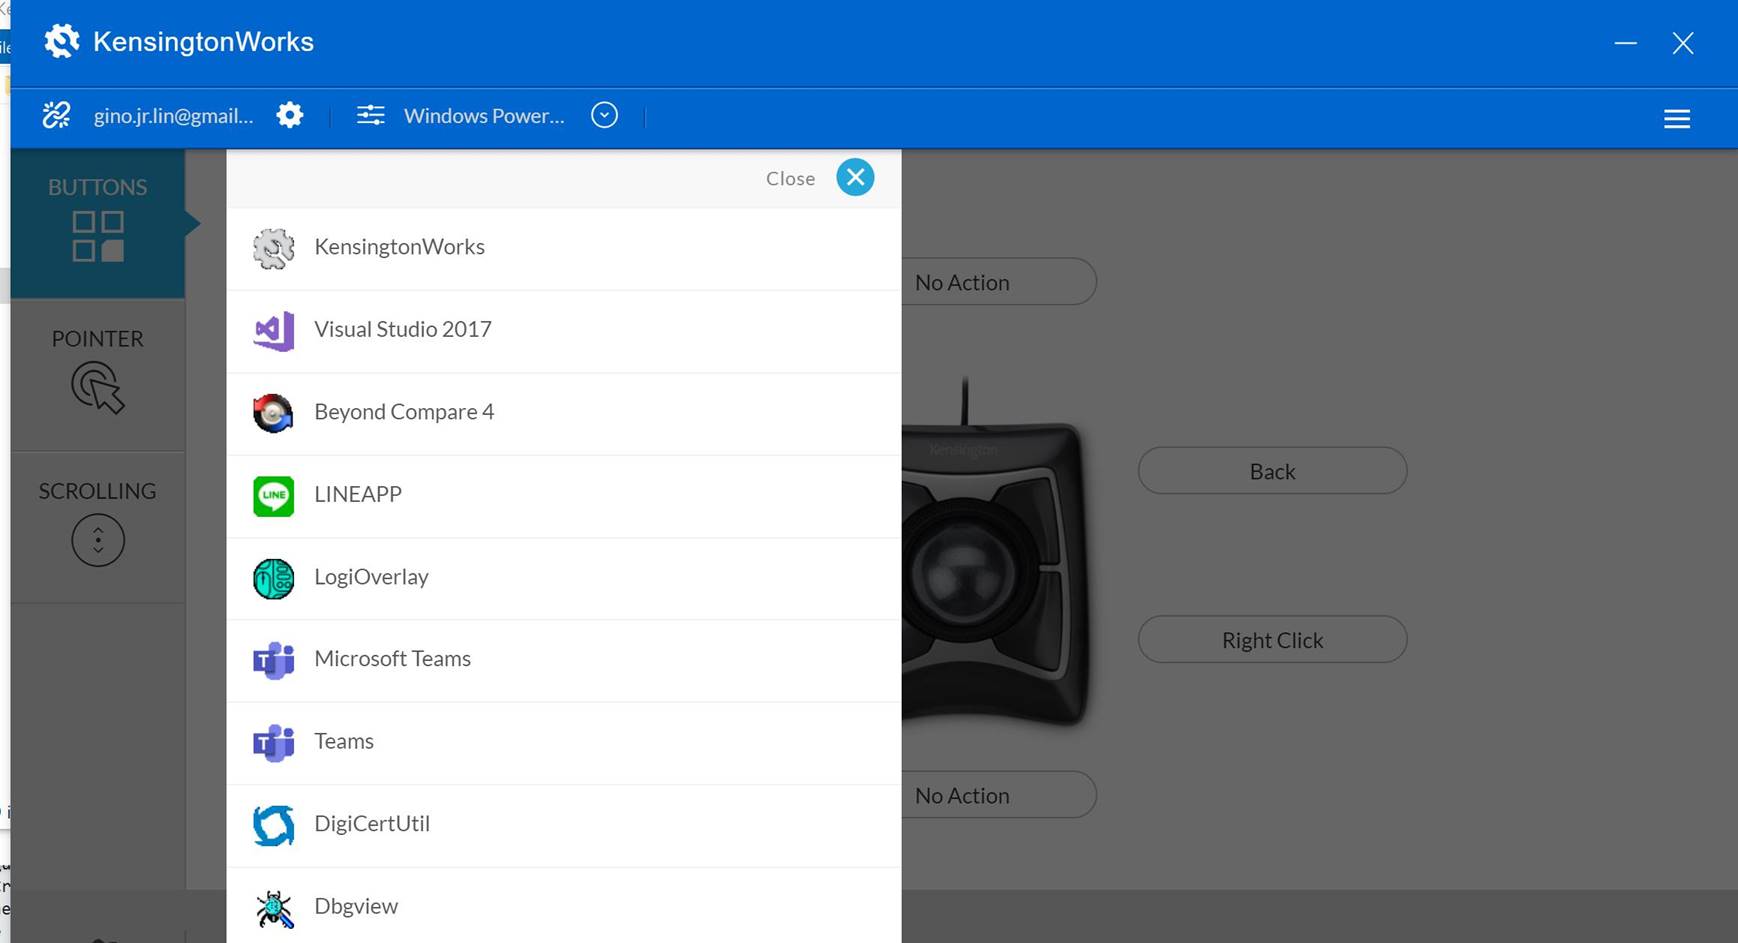Select LogiOverlay from the list
Screen dimensions: 1738x943
(x=564, y=579)
